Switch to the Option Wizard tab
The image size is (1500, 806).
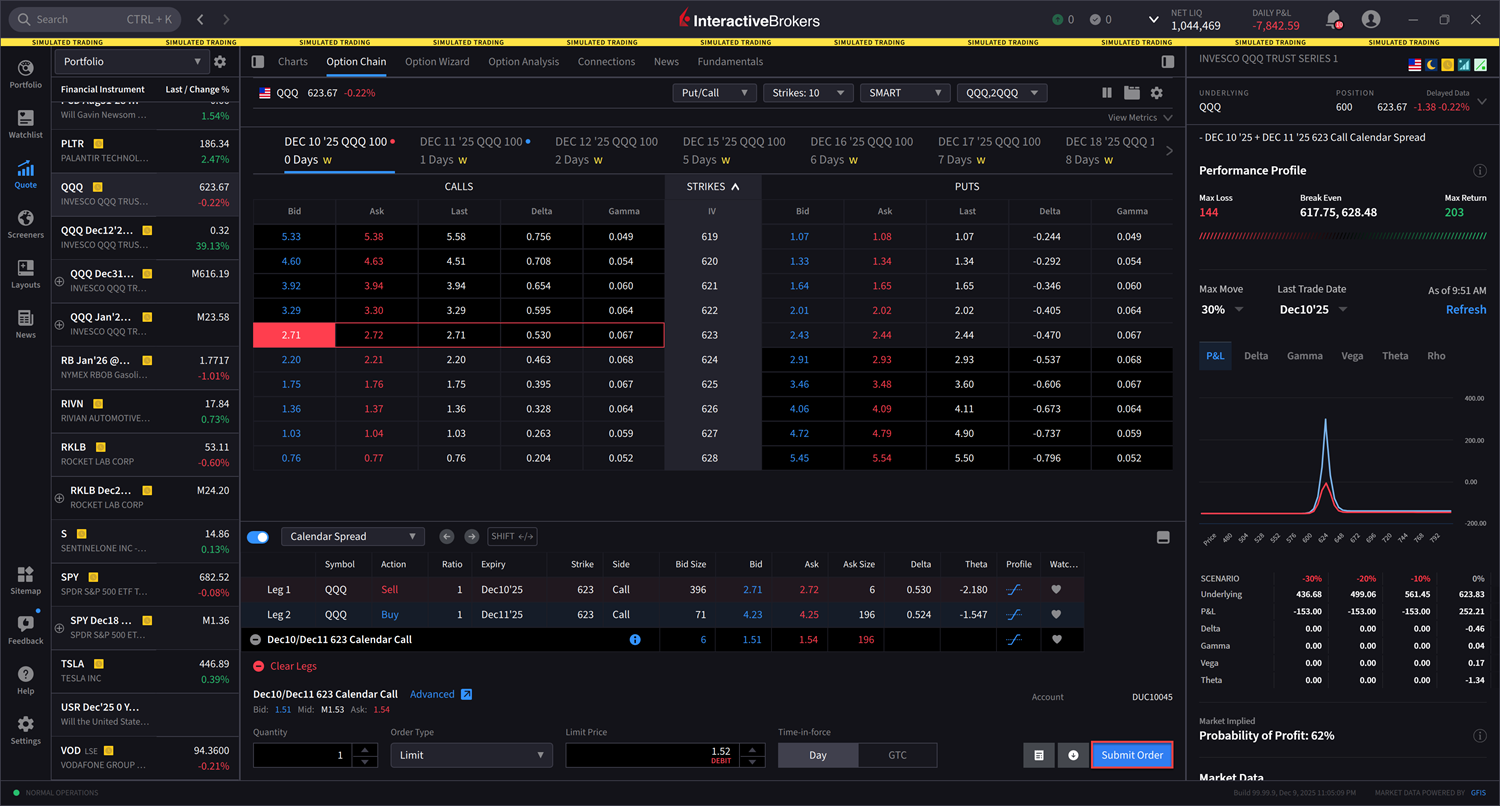click(437, 61)
